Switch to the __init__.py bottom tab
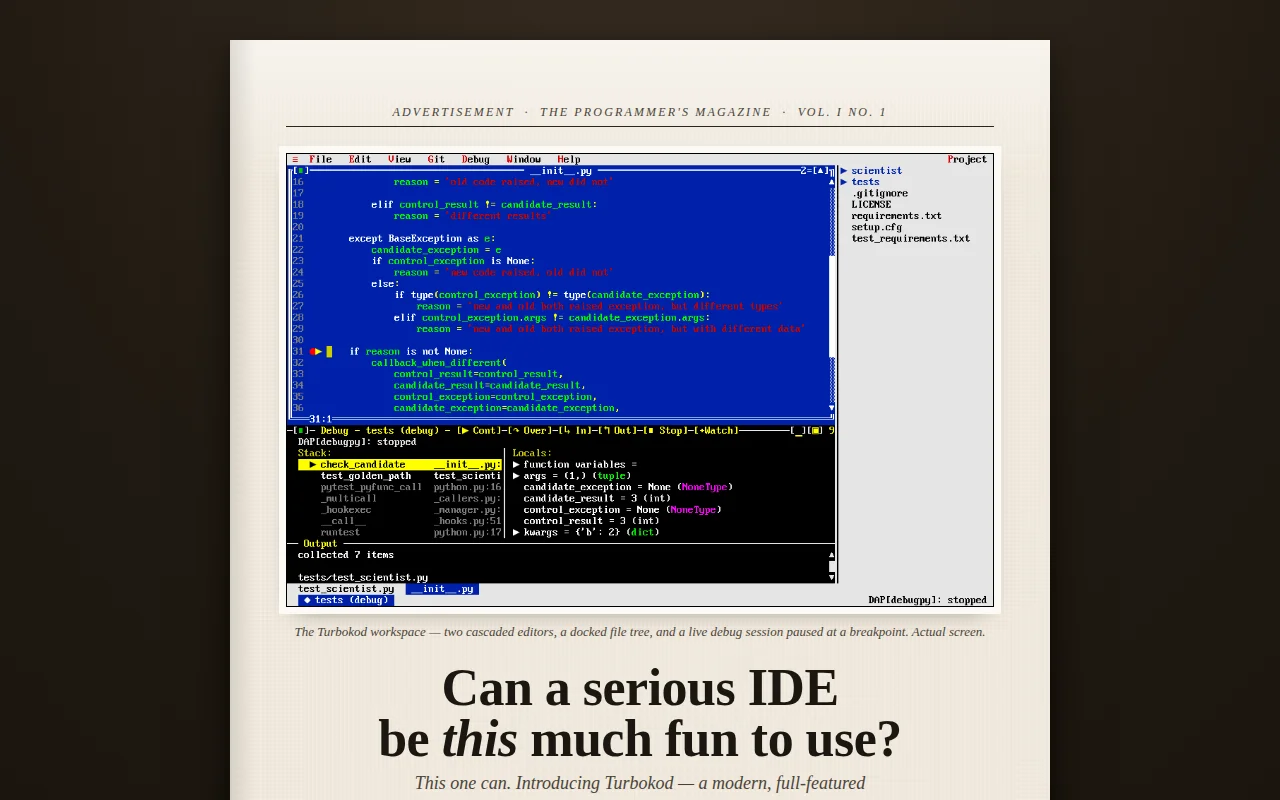The image size is (1280, 800). pyautogui.click(x=442, y=589)
